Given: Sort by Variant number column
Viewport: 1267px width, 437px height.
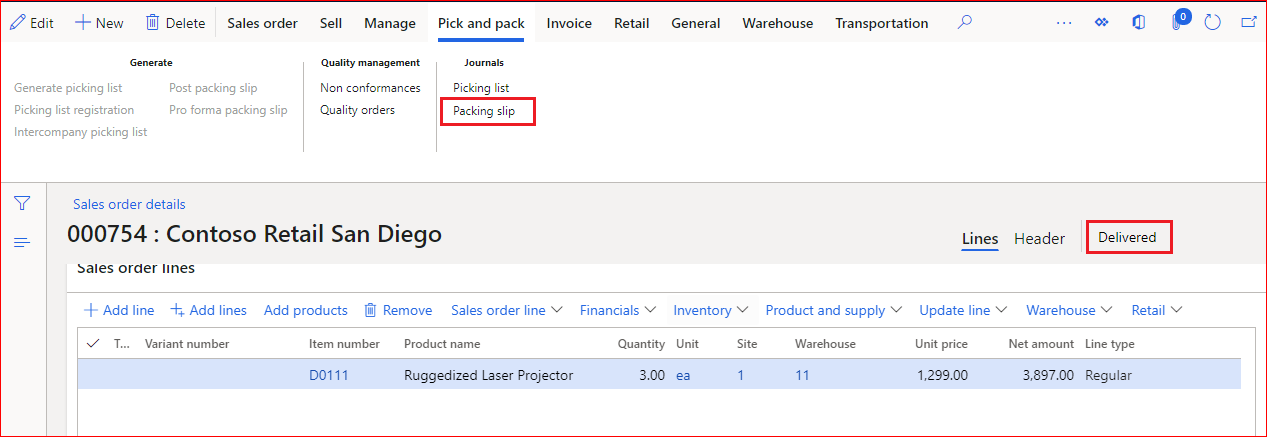Looking at the screenshot, I should point(187,344).
